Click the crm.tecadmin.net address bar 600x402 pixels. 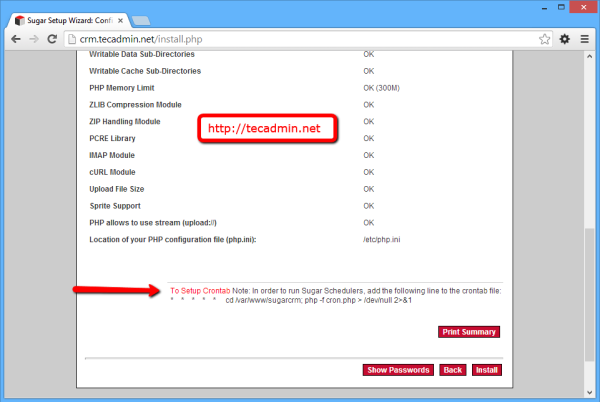(x=300, y=39)
